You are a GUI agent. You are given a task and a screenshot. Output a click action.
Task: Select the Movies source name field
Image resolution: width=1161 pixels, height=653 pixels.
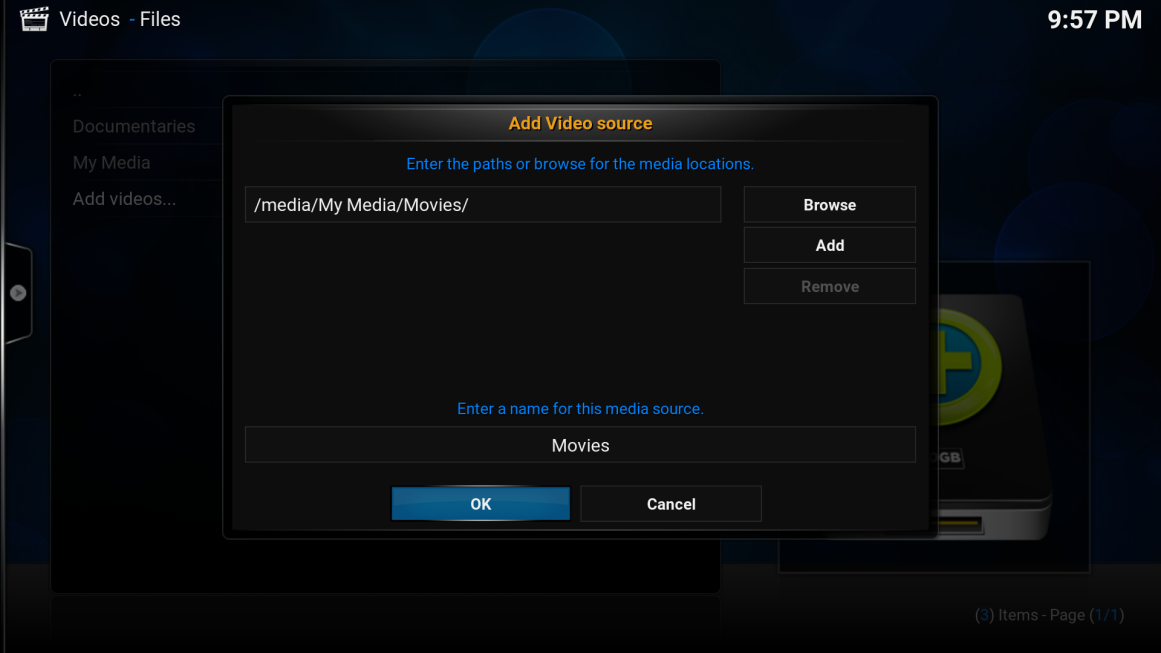[x=580, y=445]
